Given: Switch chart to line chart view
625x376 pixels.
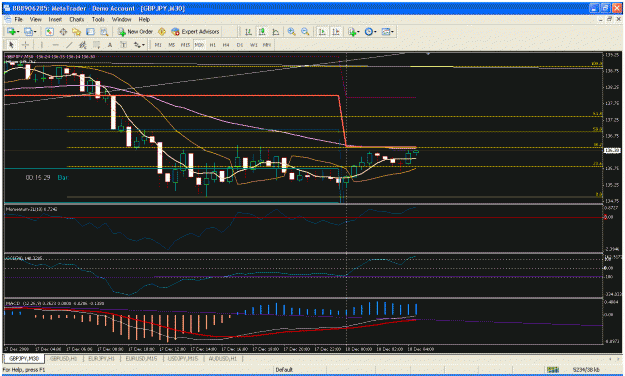Looking at the screenshot, I should pyautogui.click(x=275, y=31).
